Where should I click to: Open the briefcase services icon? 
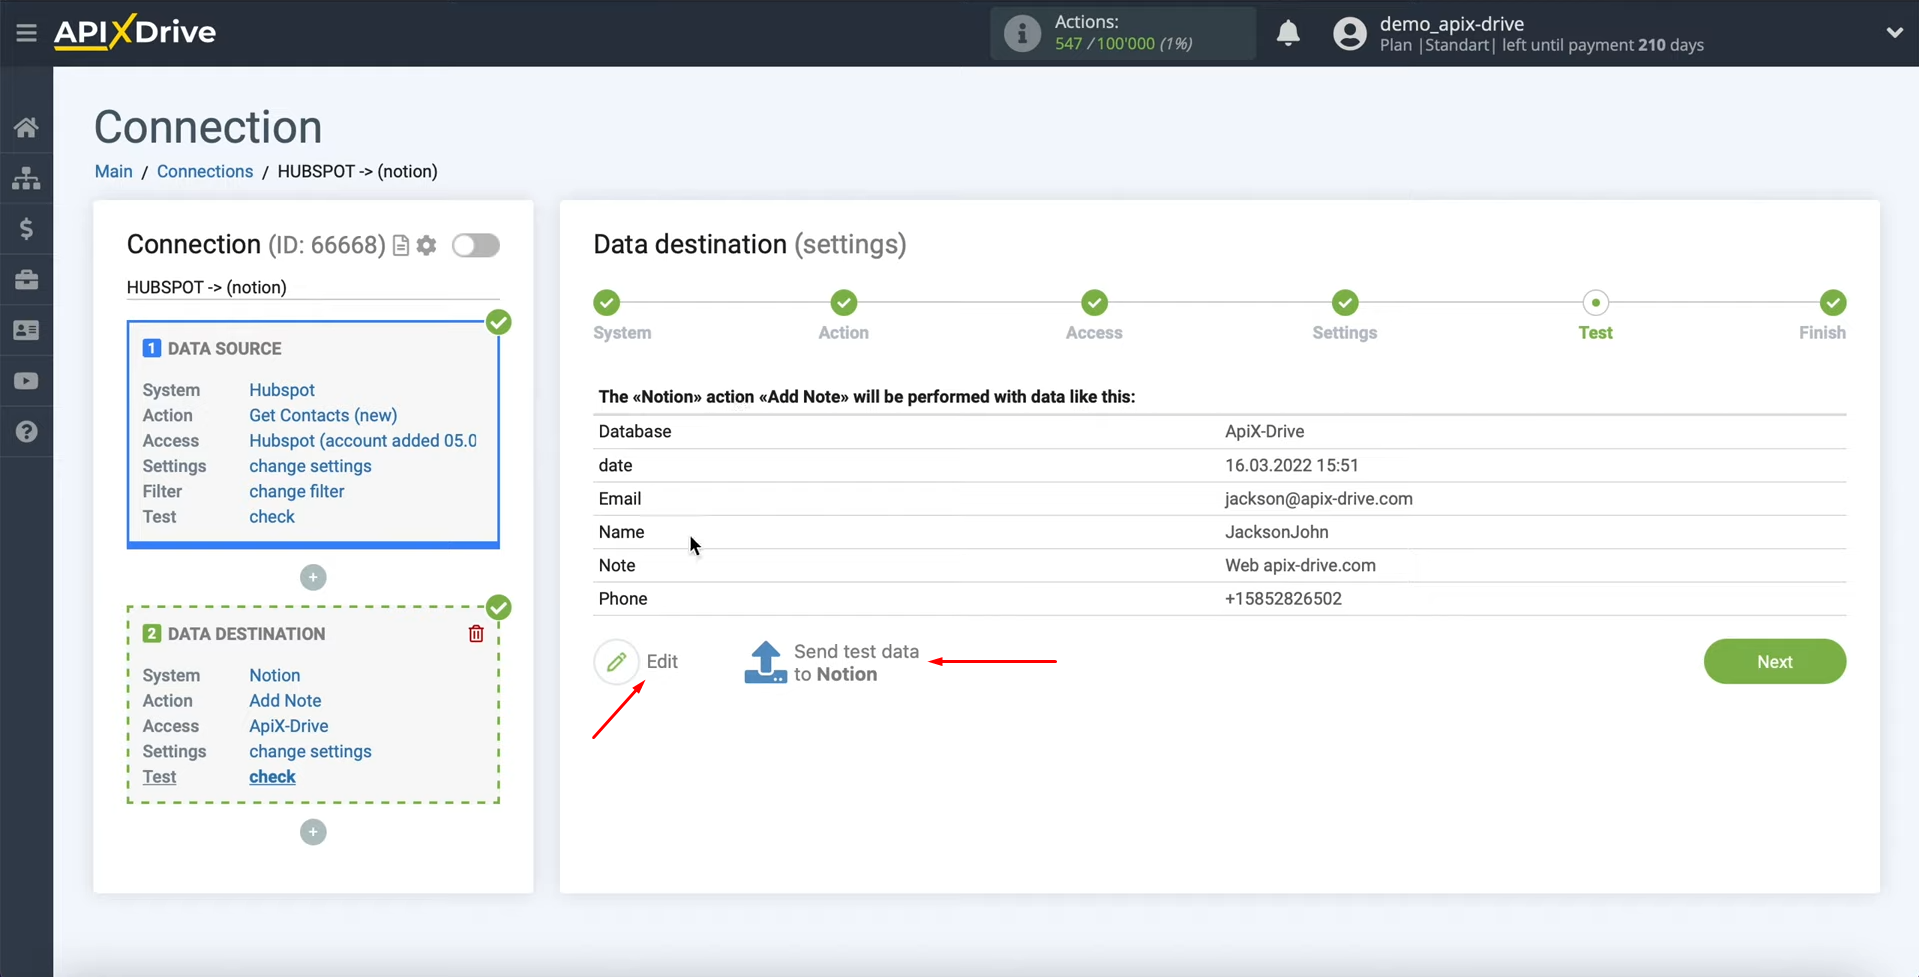tap(26, 279)
